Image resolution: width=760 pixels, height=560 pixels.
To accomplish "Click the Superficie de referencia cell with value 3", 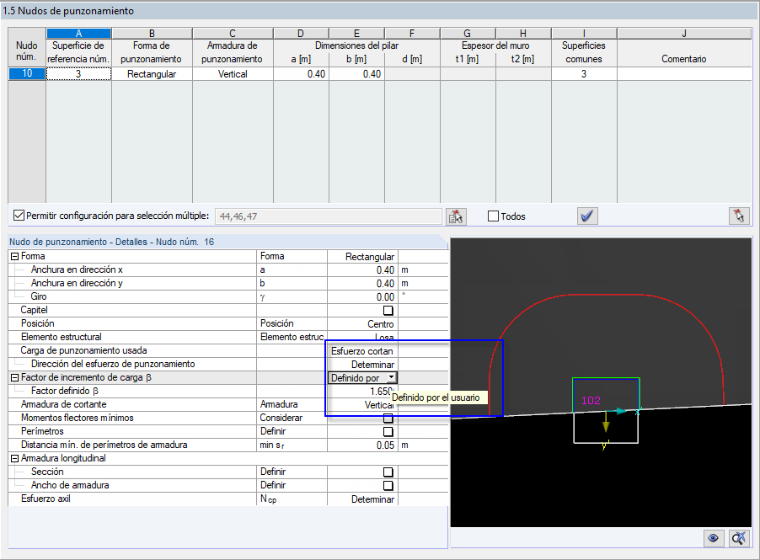I will 79,74.
